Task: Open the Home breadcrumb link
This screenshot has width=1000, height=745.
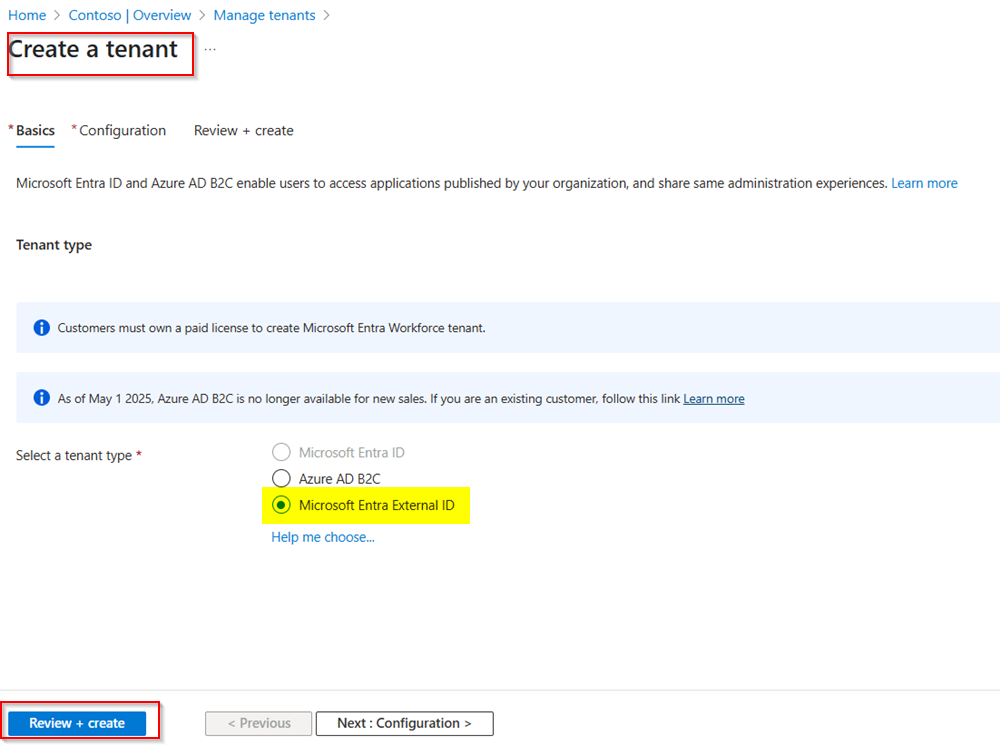Action: coord(27,15)
